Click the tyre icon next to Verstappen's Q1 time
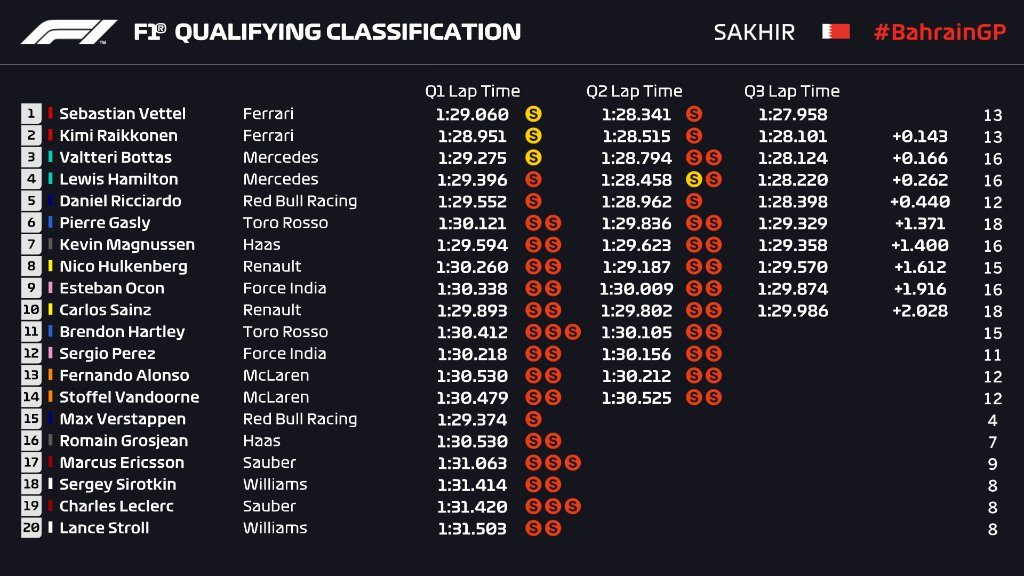The width and height of the screenshot is (1024, 576). click(x=533, y=419)
